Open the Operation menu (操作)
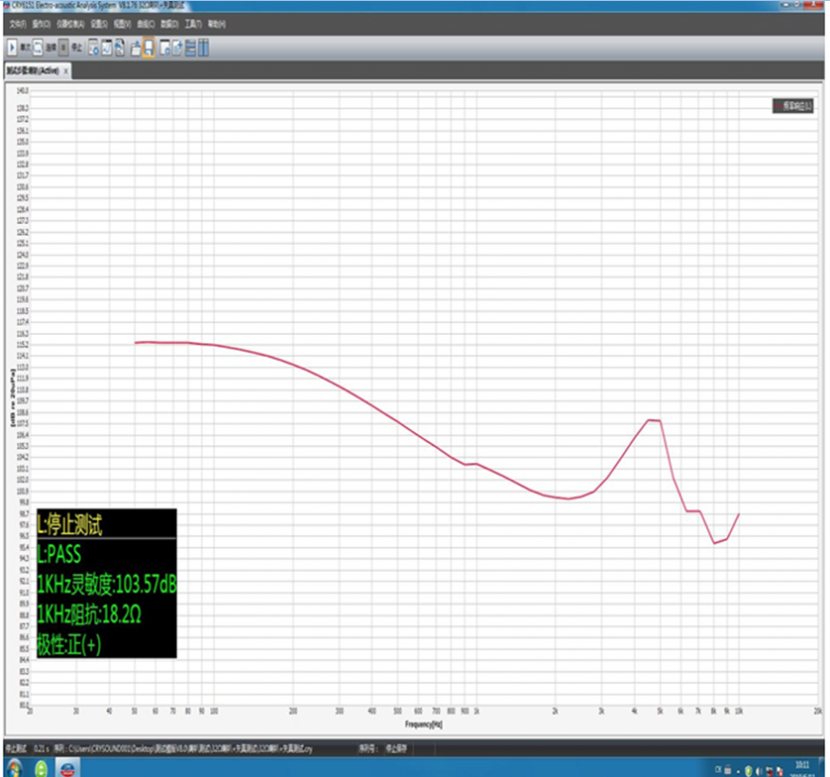Screen dimensions: 830x777 (x=41, y=24)
